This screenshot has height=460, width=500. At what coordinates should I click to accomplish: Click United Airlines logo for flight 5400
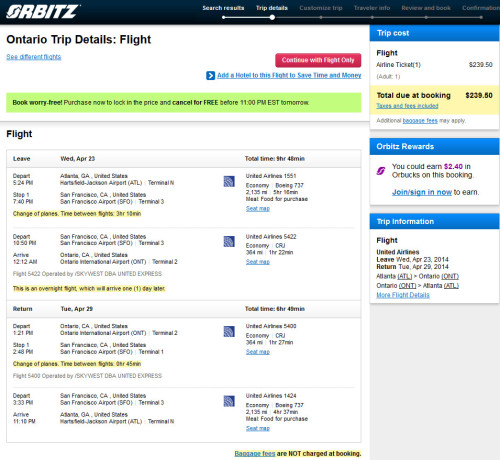229,331
